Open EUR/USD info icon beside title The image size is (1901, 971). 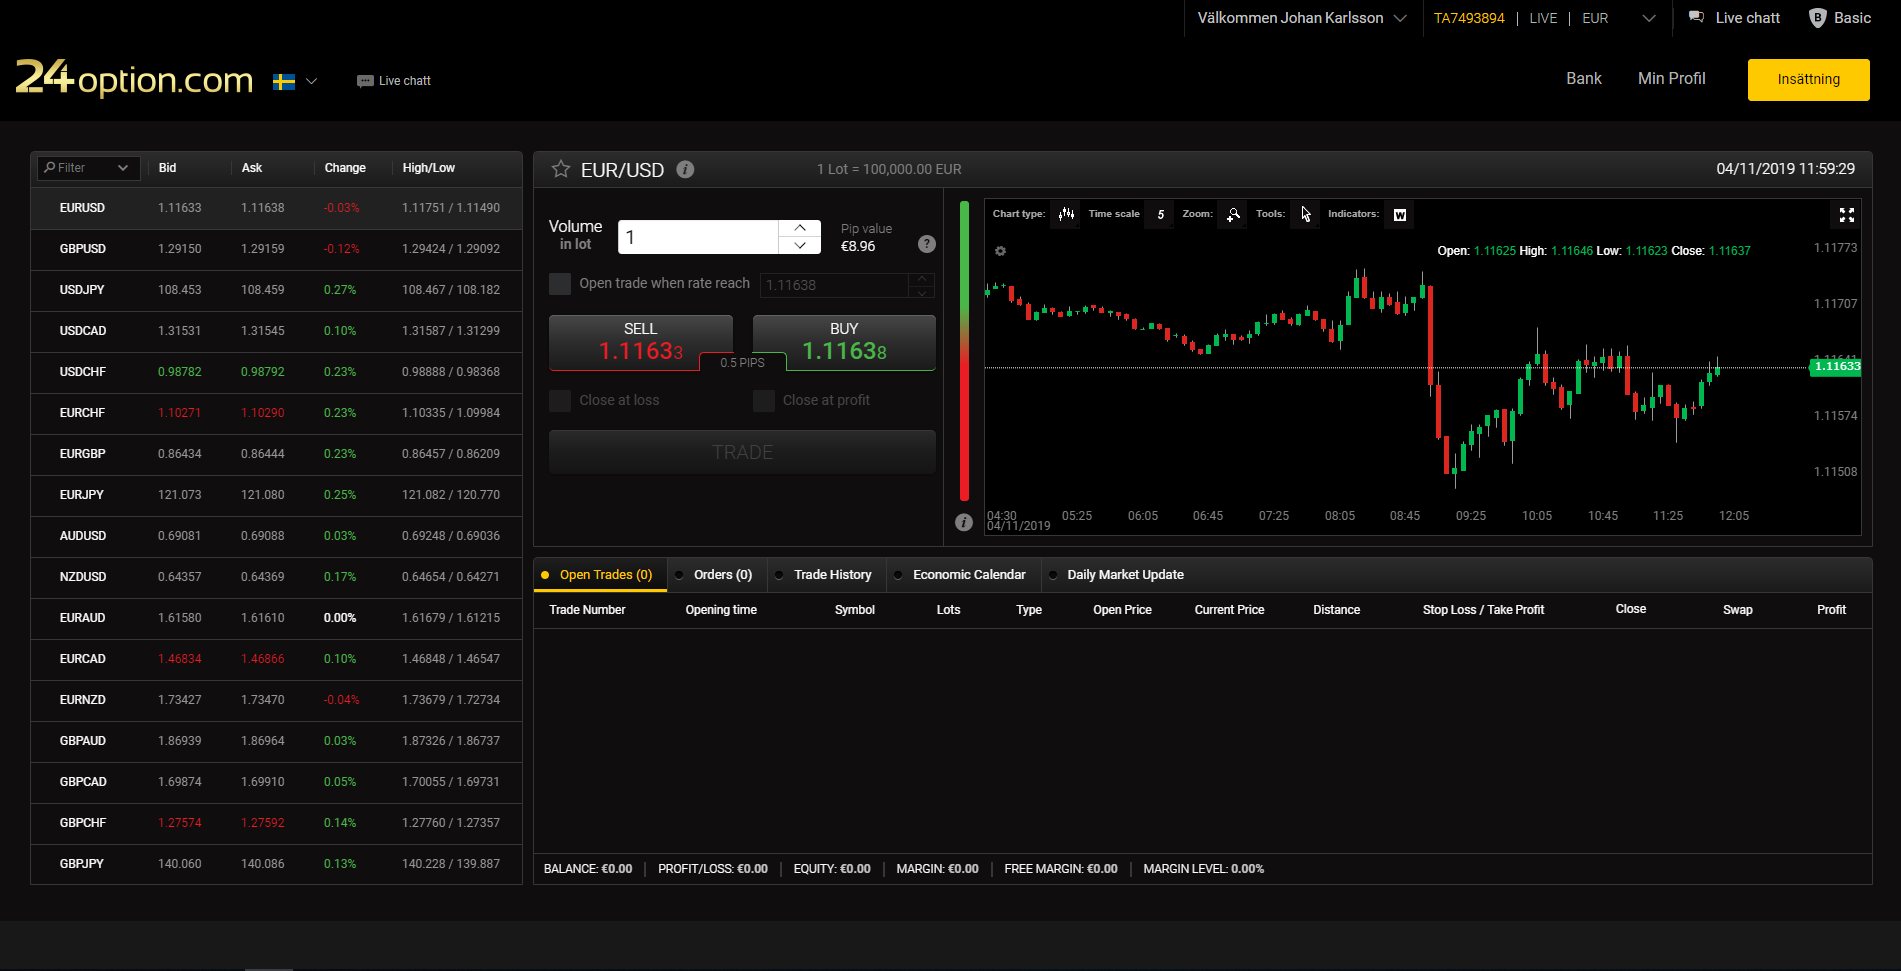coord(685,169)
